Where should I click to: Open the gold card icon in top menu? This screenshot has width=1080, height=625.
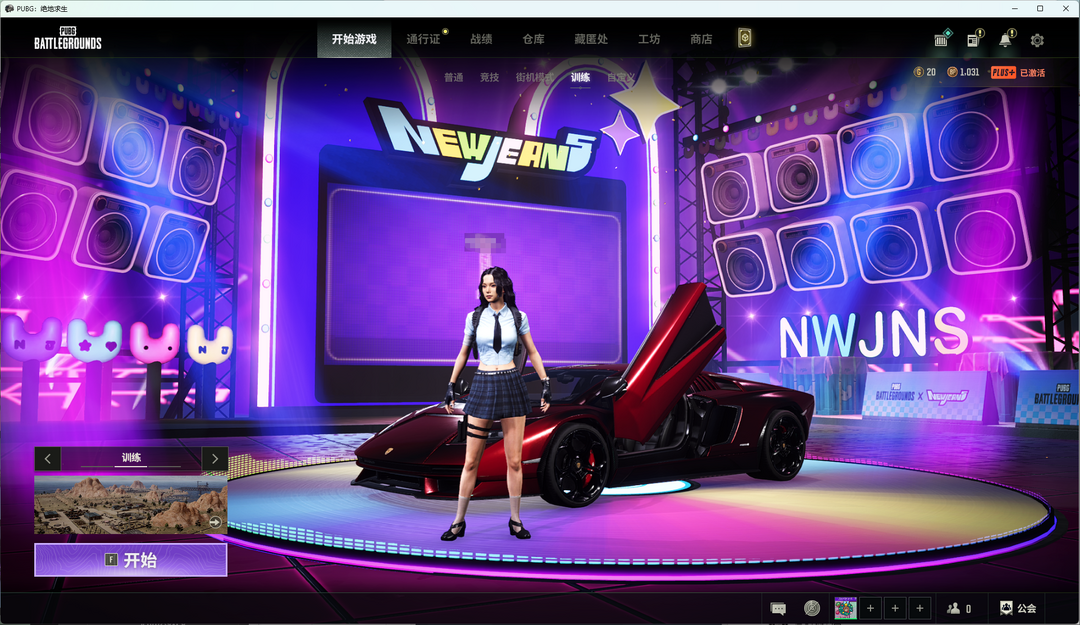click(x=745, y=38)
